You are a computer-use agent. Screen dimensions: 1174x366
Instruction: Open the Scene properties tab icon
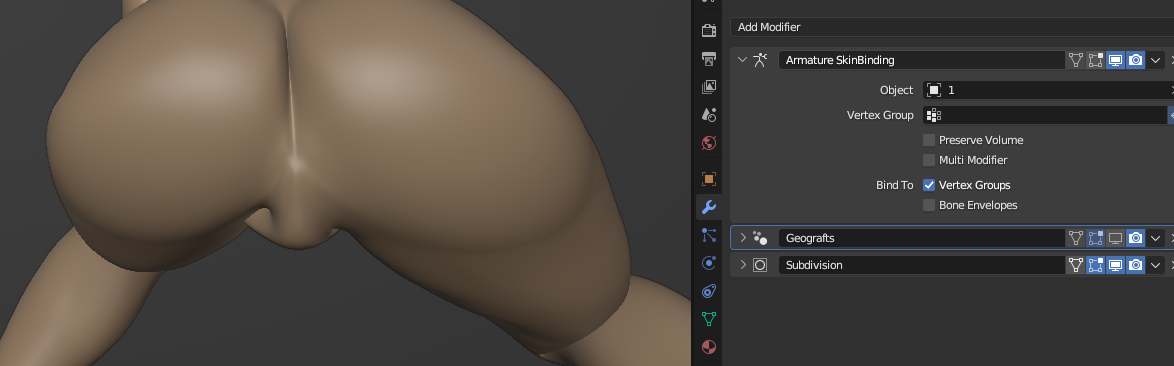[708, 115]
